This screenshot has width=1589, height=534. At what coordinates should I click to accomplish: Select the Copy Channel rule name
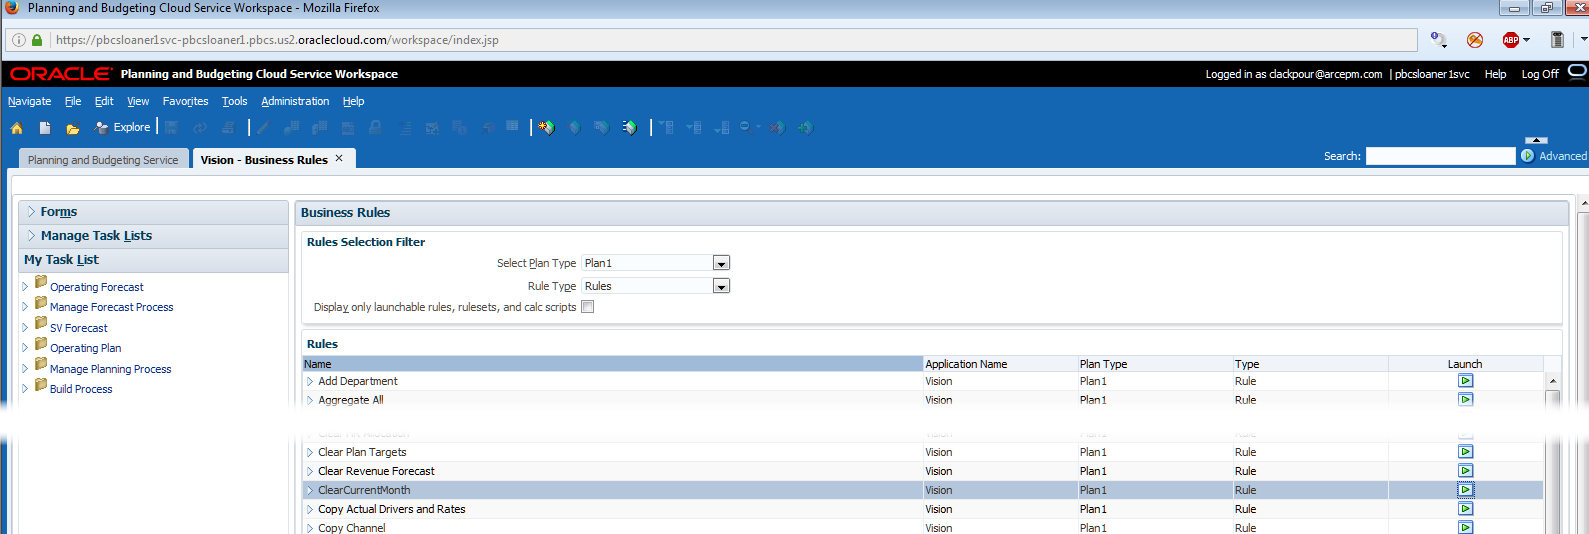click(x=352, y=528)
